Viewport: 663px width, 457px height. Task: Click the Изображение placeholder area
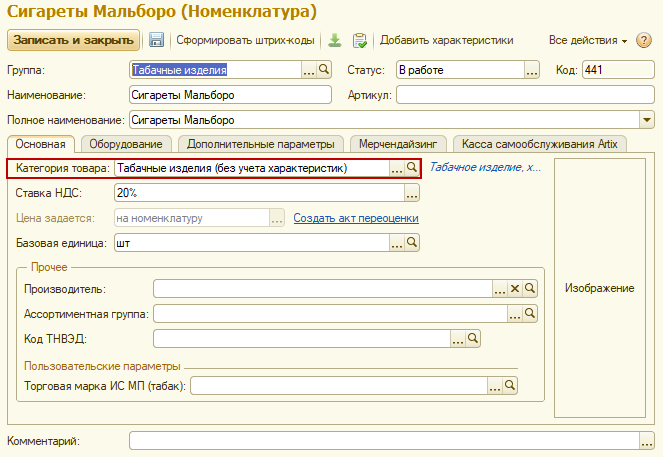click(600, 288)
